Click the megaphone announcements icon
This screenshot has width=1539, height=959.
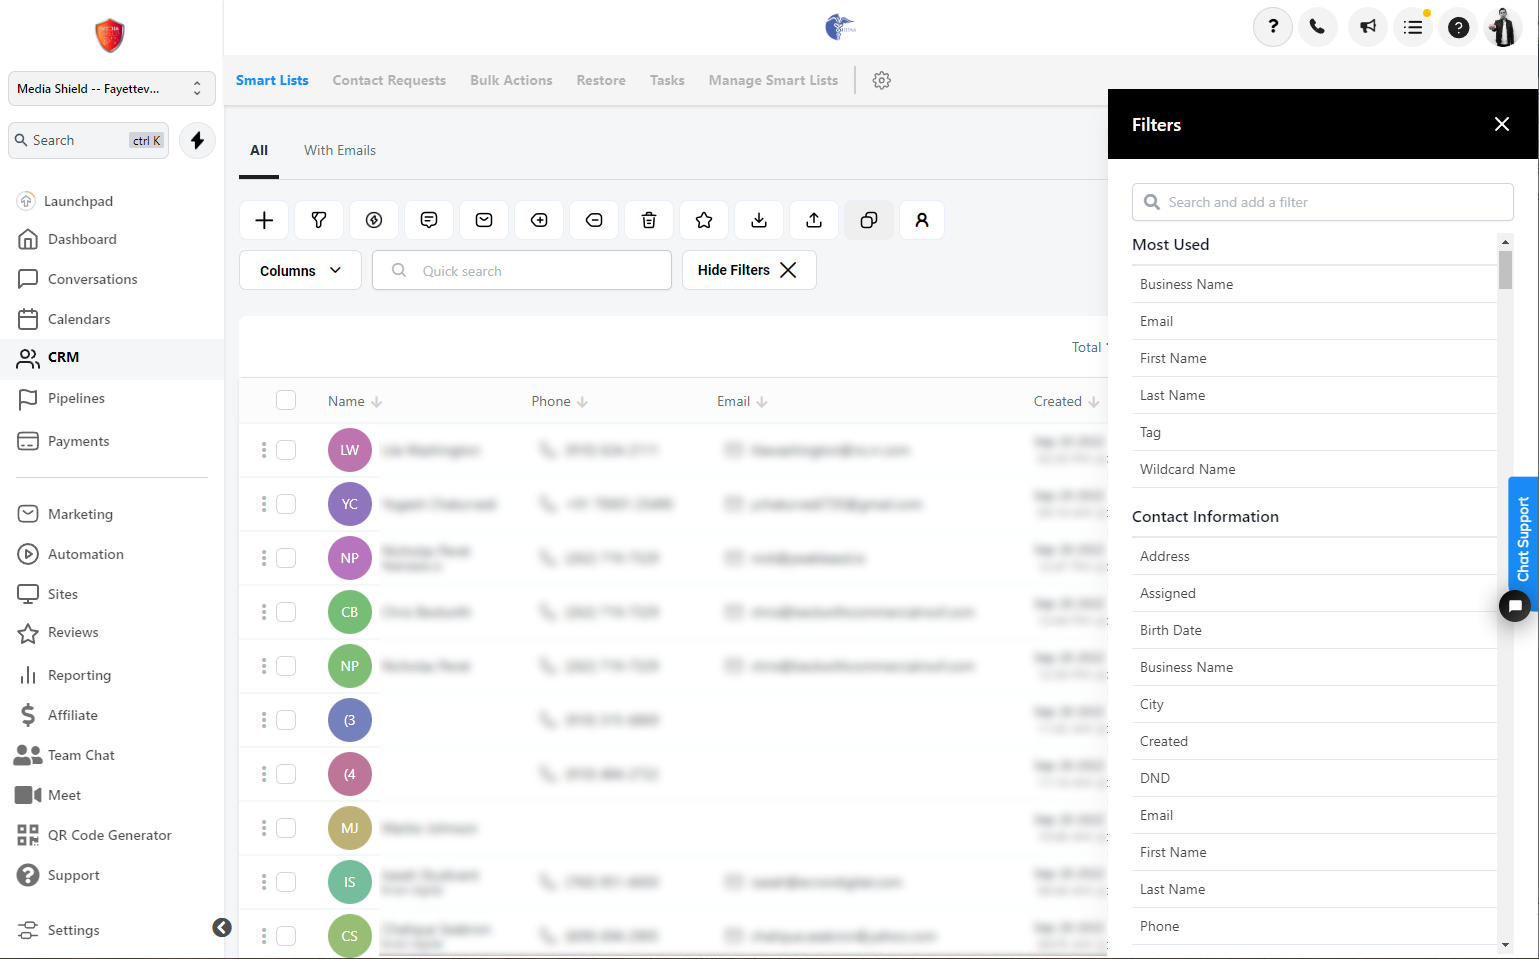pyautogui.click(x=1367, y=27)
